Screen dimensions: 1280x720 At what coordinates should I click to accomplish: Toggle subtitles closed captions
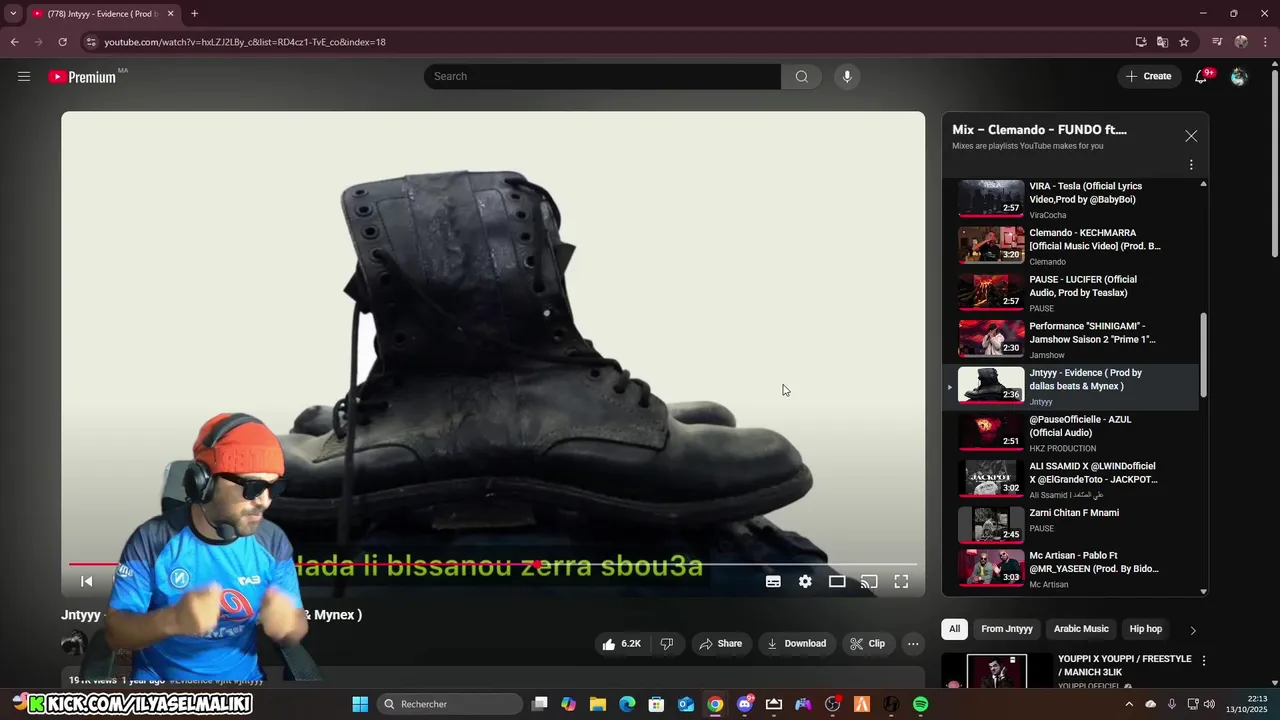[x=773, y=581]
